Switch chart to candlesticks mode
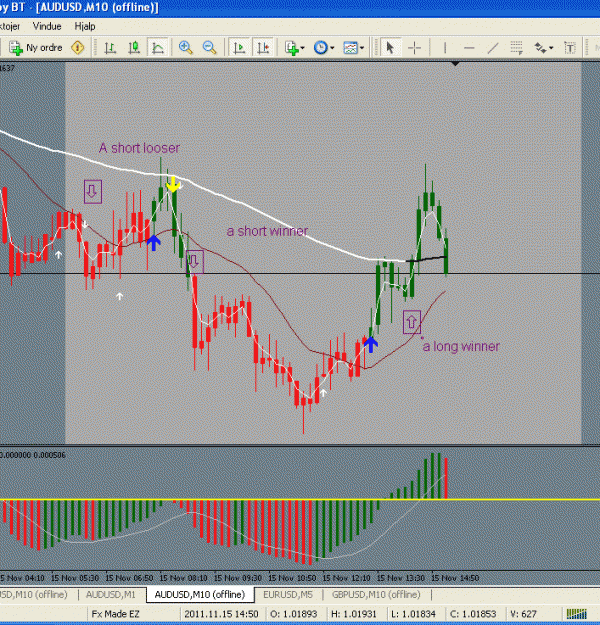This screenshot has width=600, height=625. 134,48
